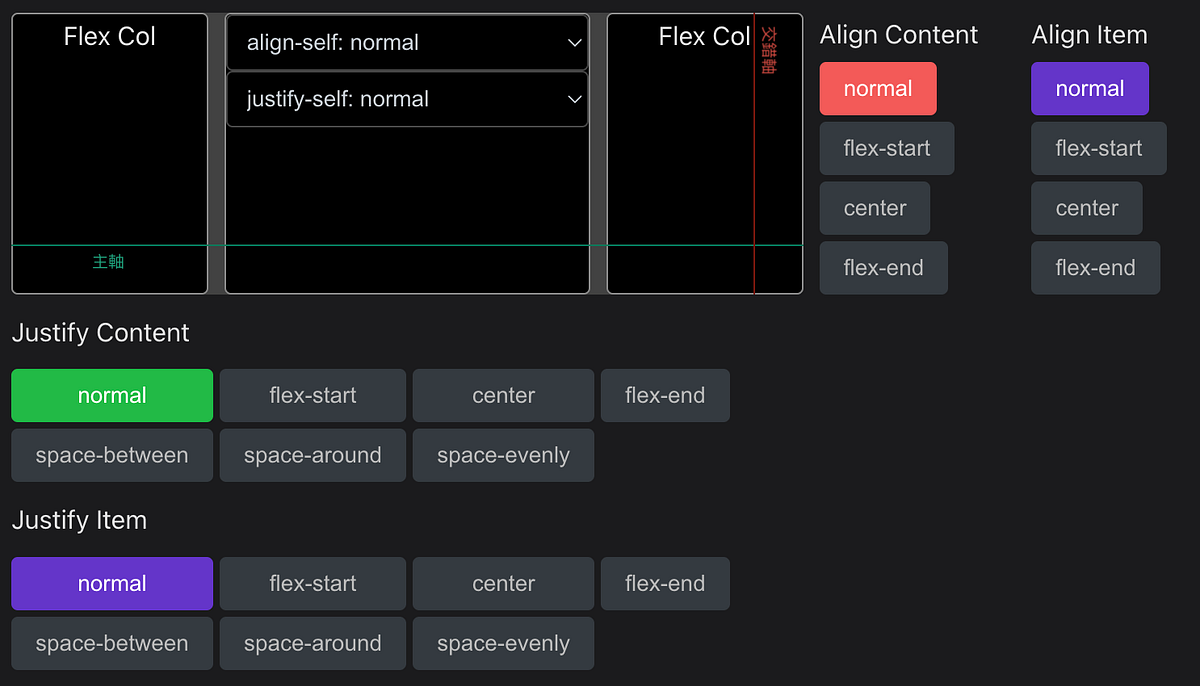The image size is (1200, 686).
Task: Select flex-end under Align Content
Action: click(x=883, y=268)
